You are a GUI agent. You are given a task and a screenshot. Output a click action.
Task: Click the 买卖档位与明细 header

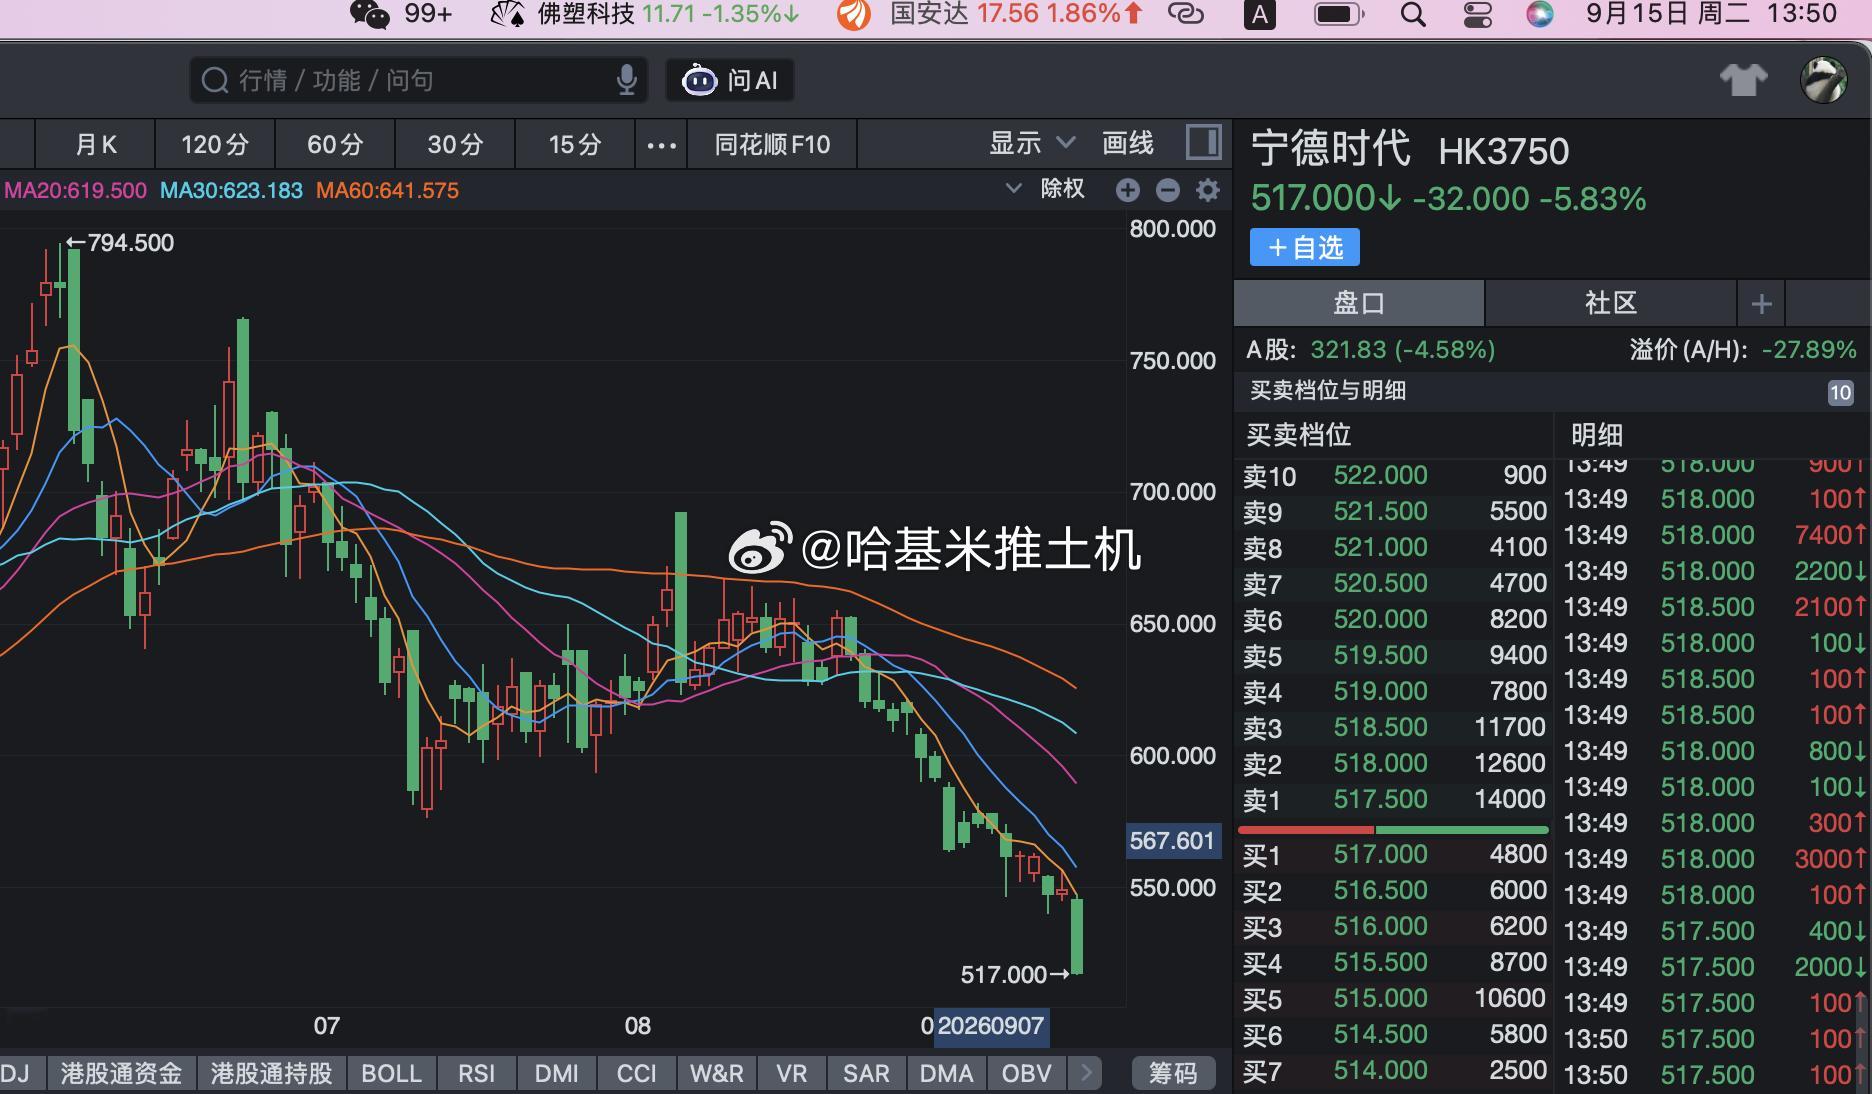[1328, 391]
